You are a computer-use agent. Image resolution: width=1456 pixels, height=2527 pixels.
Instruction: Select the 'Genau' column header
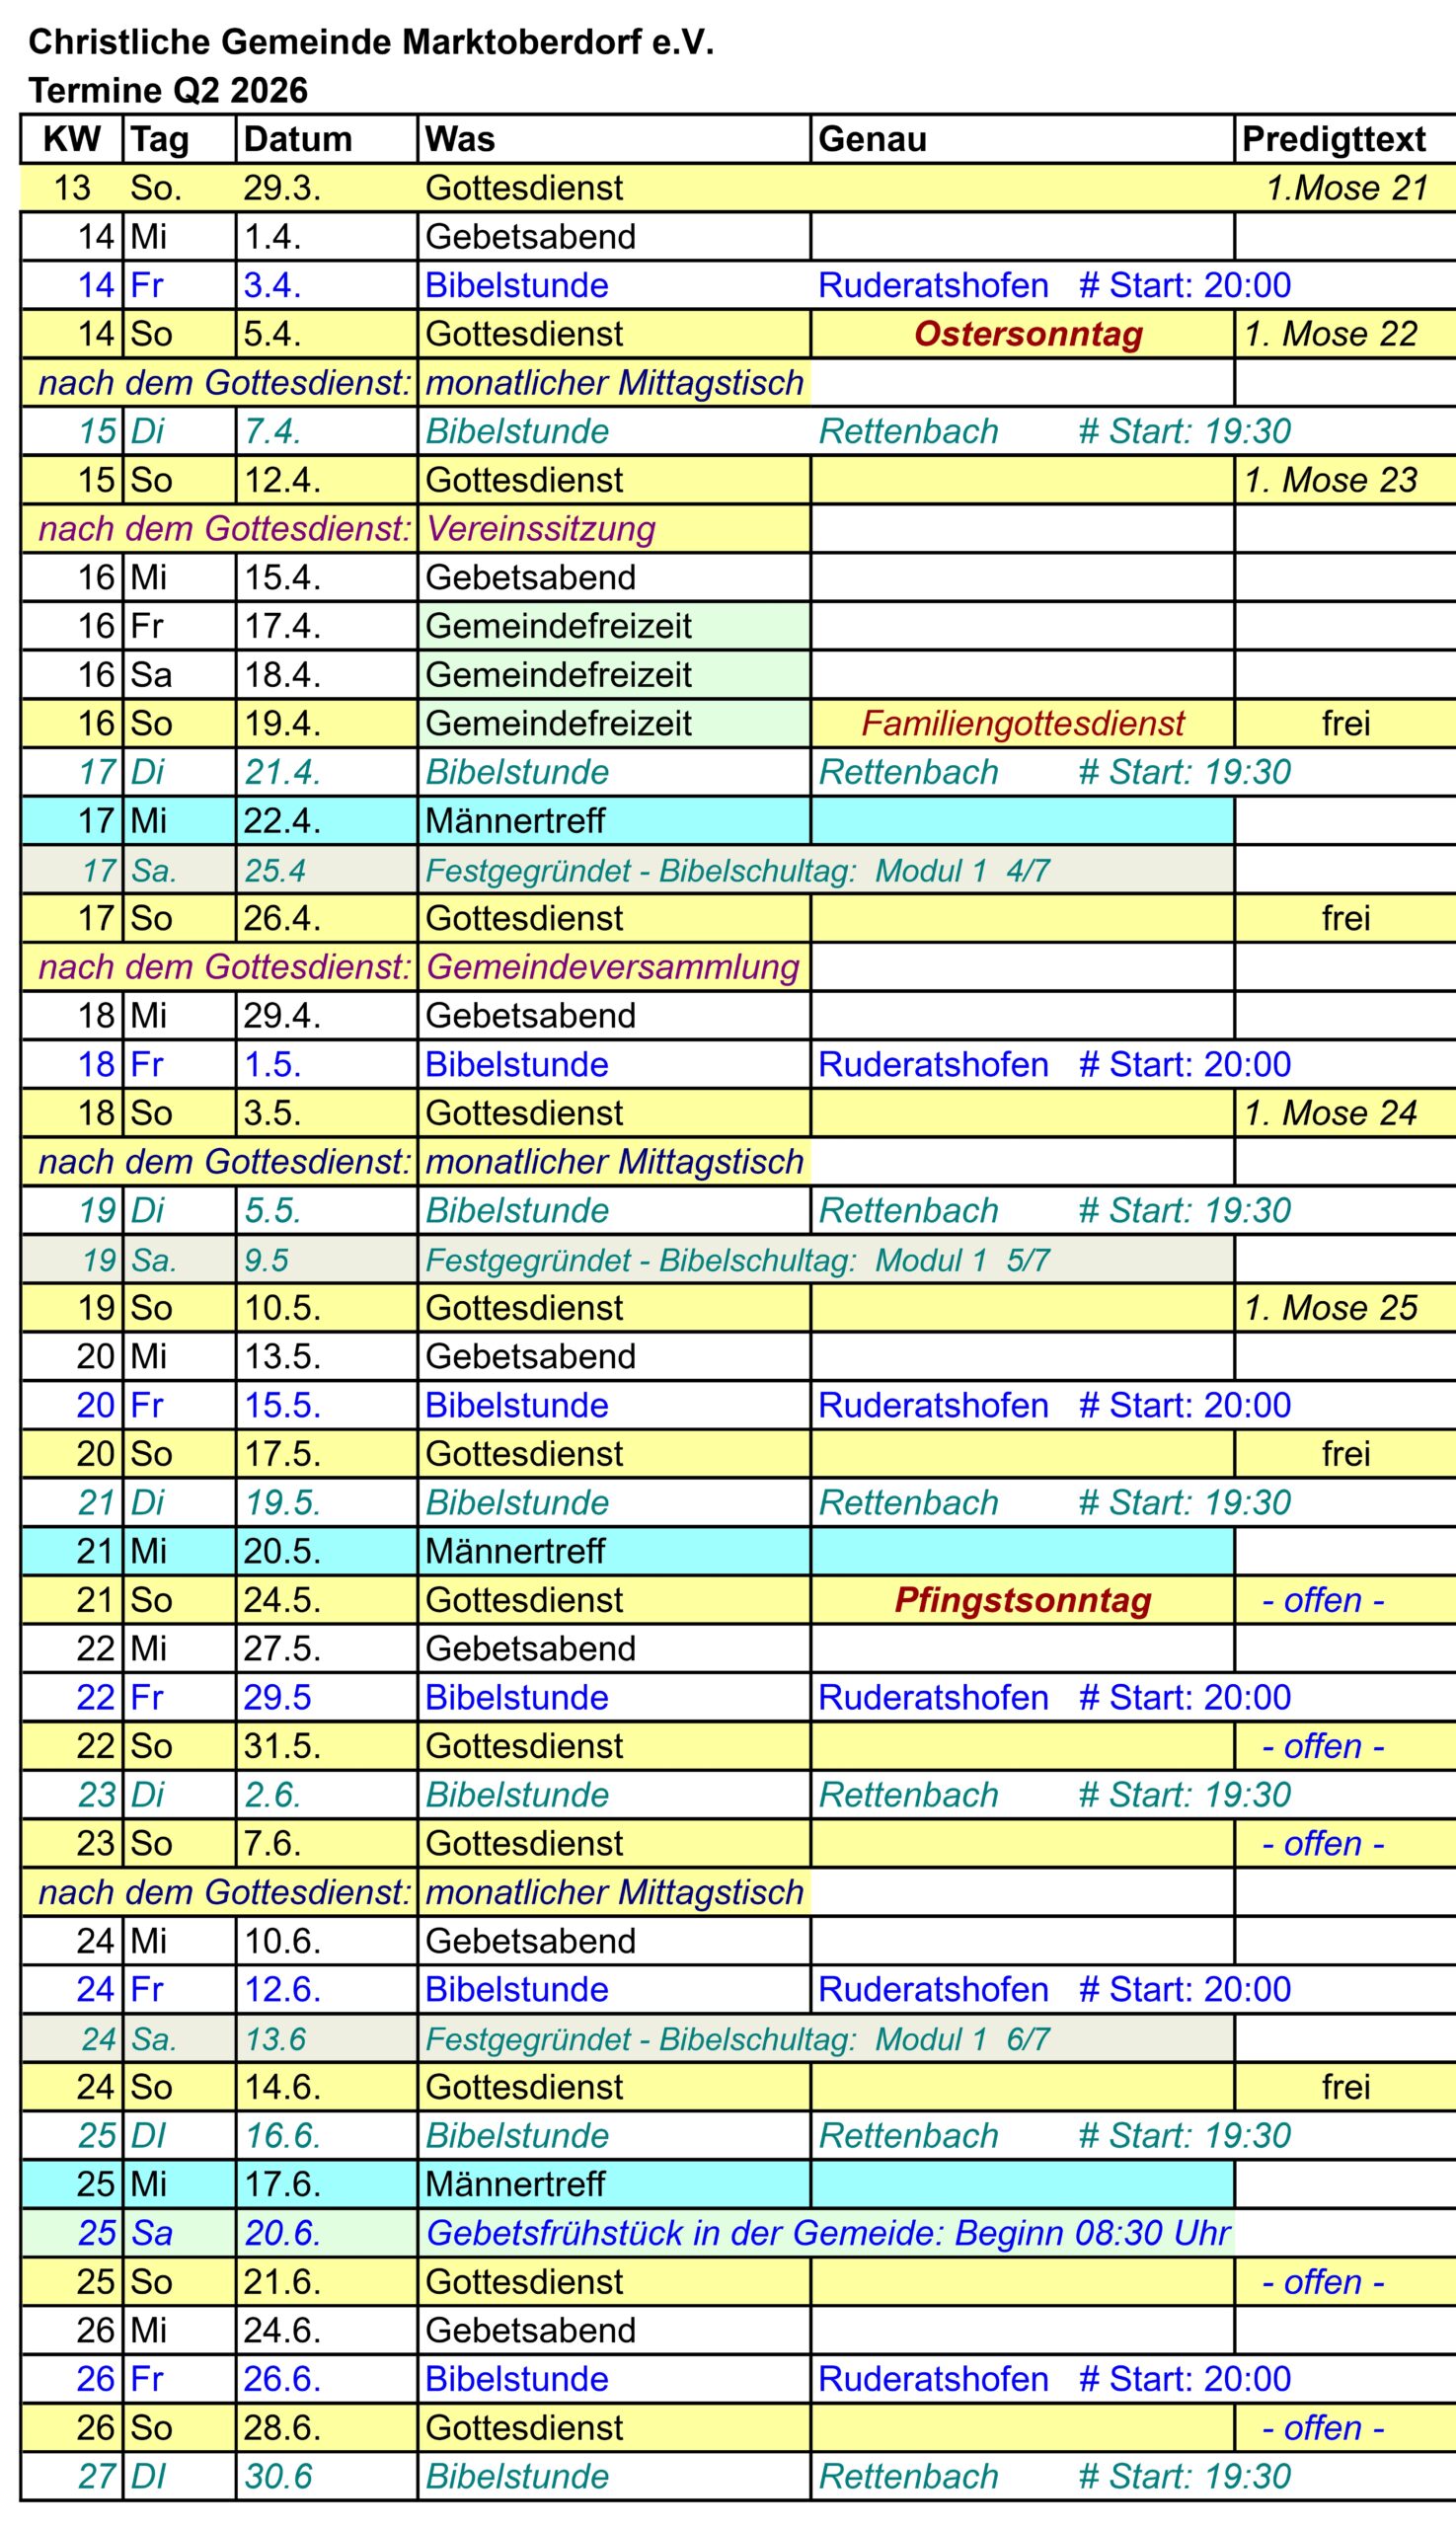pyautogui.click(x=872, y=139)
